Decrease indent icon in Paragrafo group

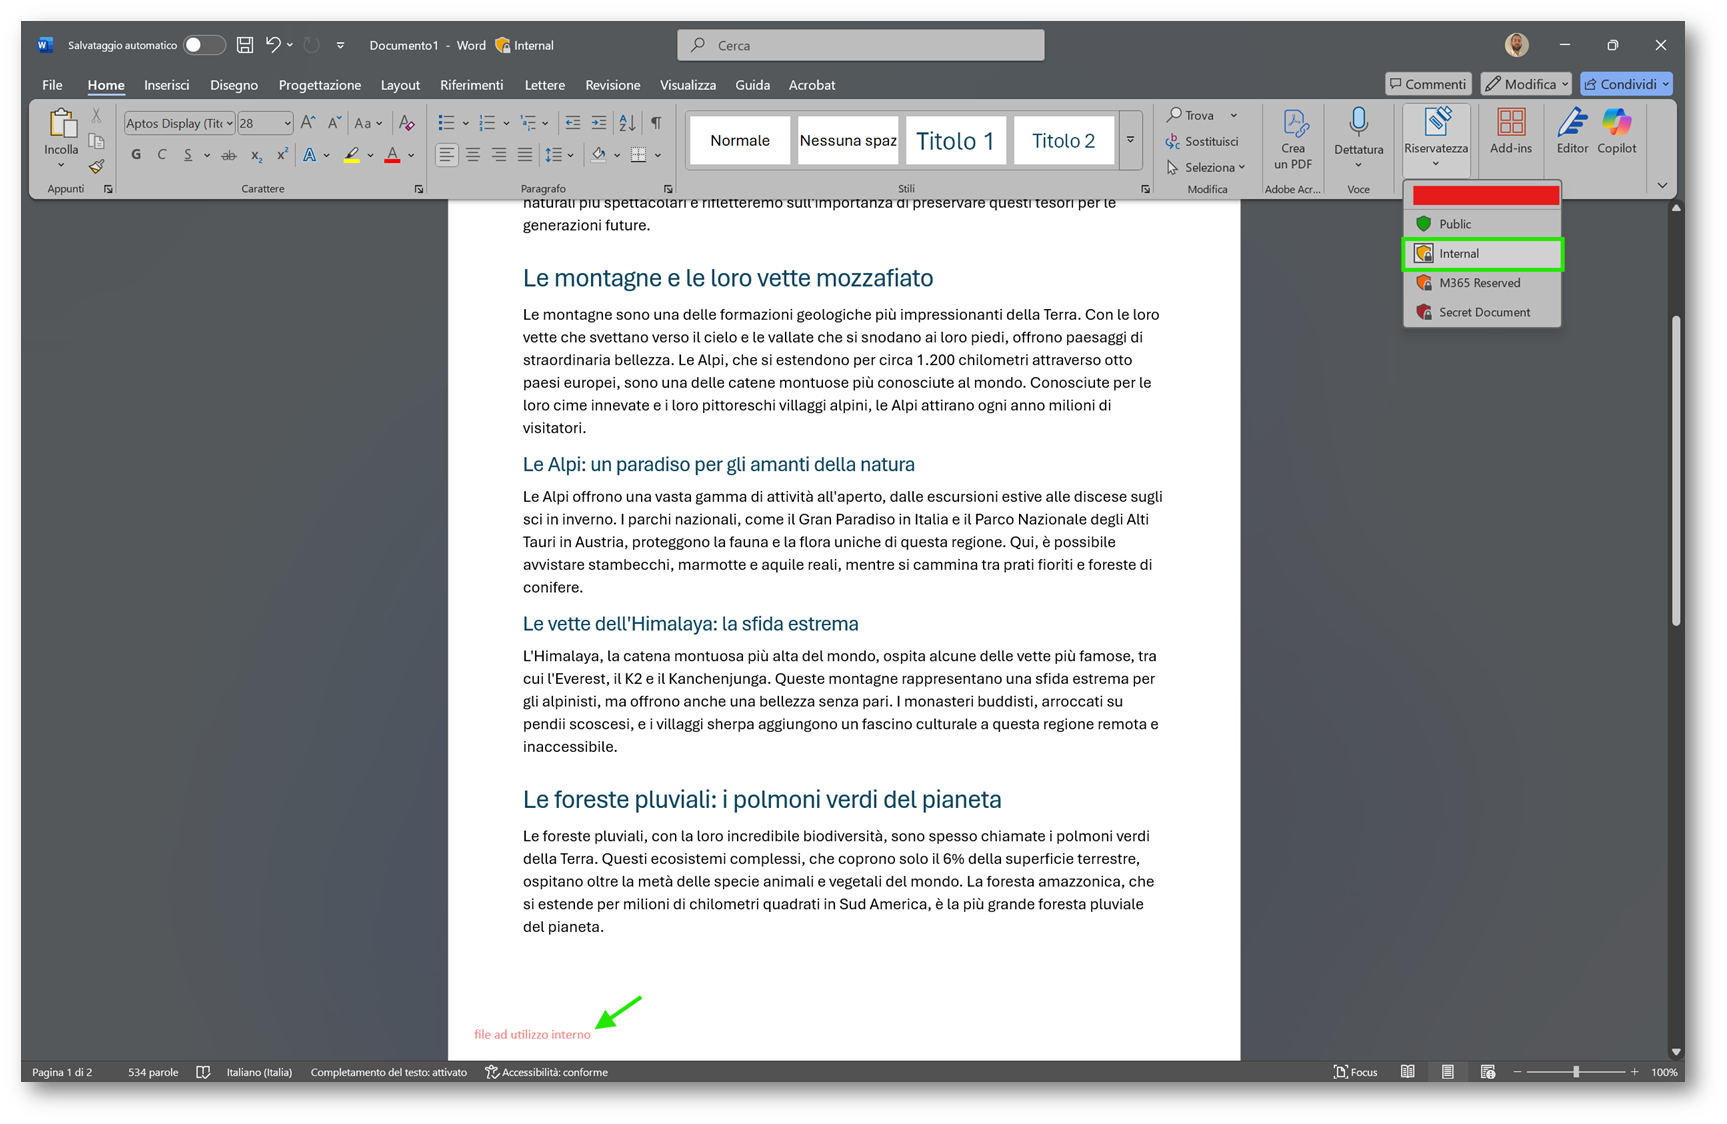coord(572,123)
